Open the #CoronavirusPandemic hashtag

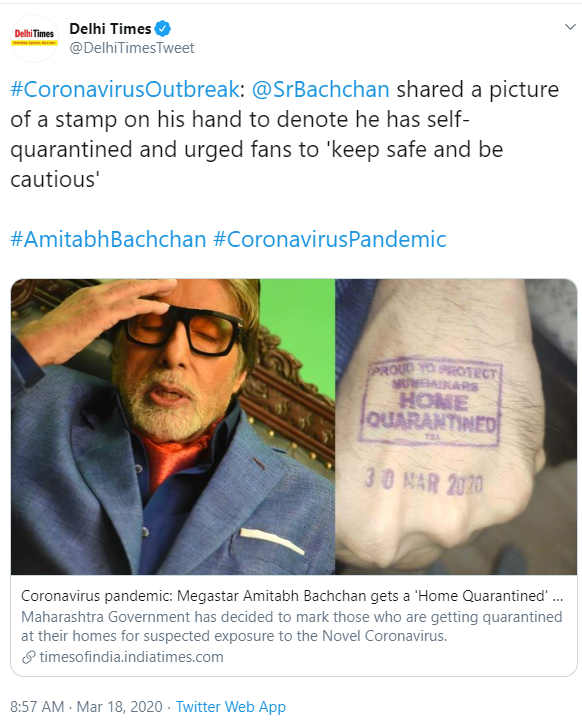(330, 240)
